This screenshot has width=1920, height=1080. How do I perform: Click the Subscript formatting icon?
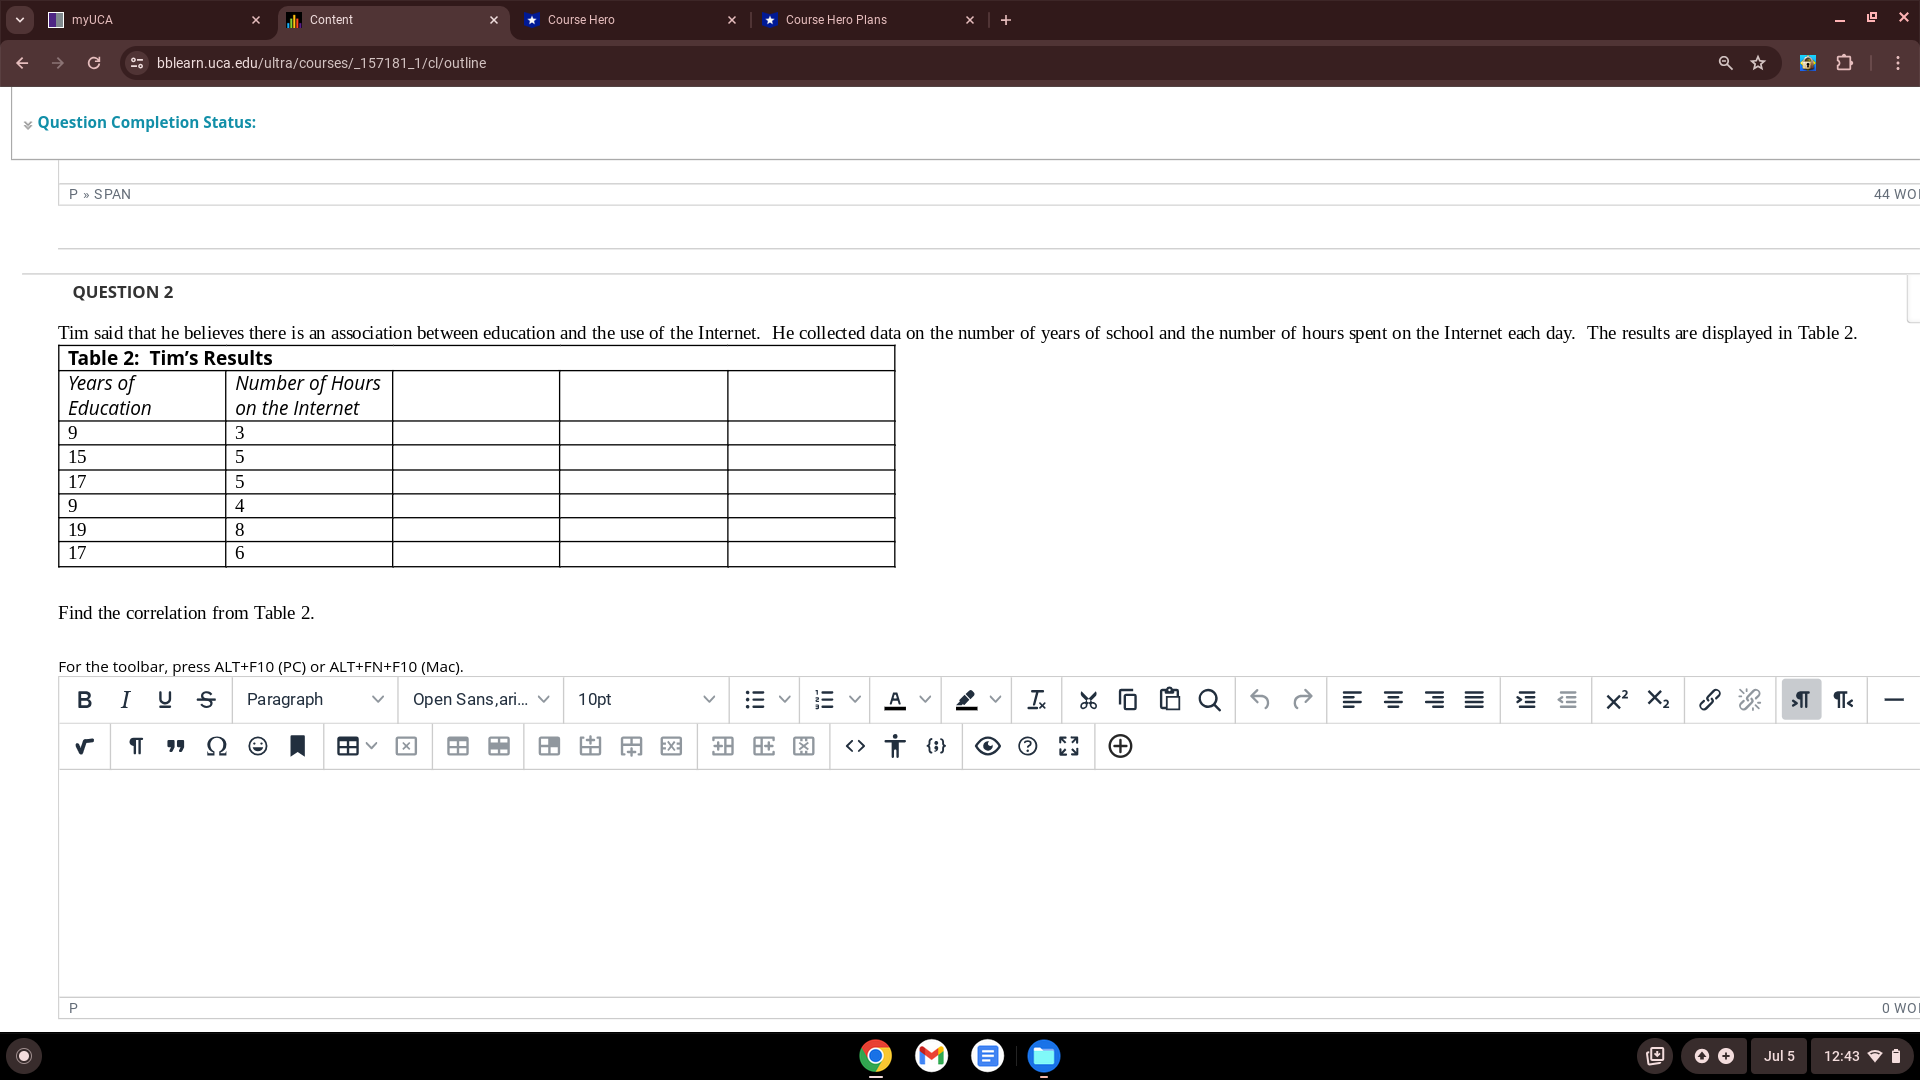coord(1659,699)
